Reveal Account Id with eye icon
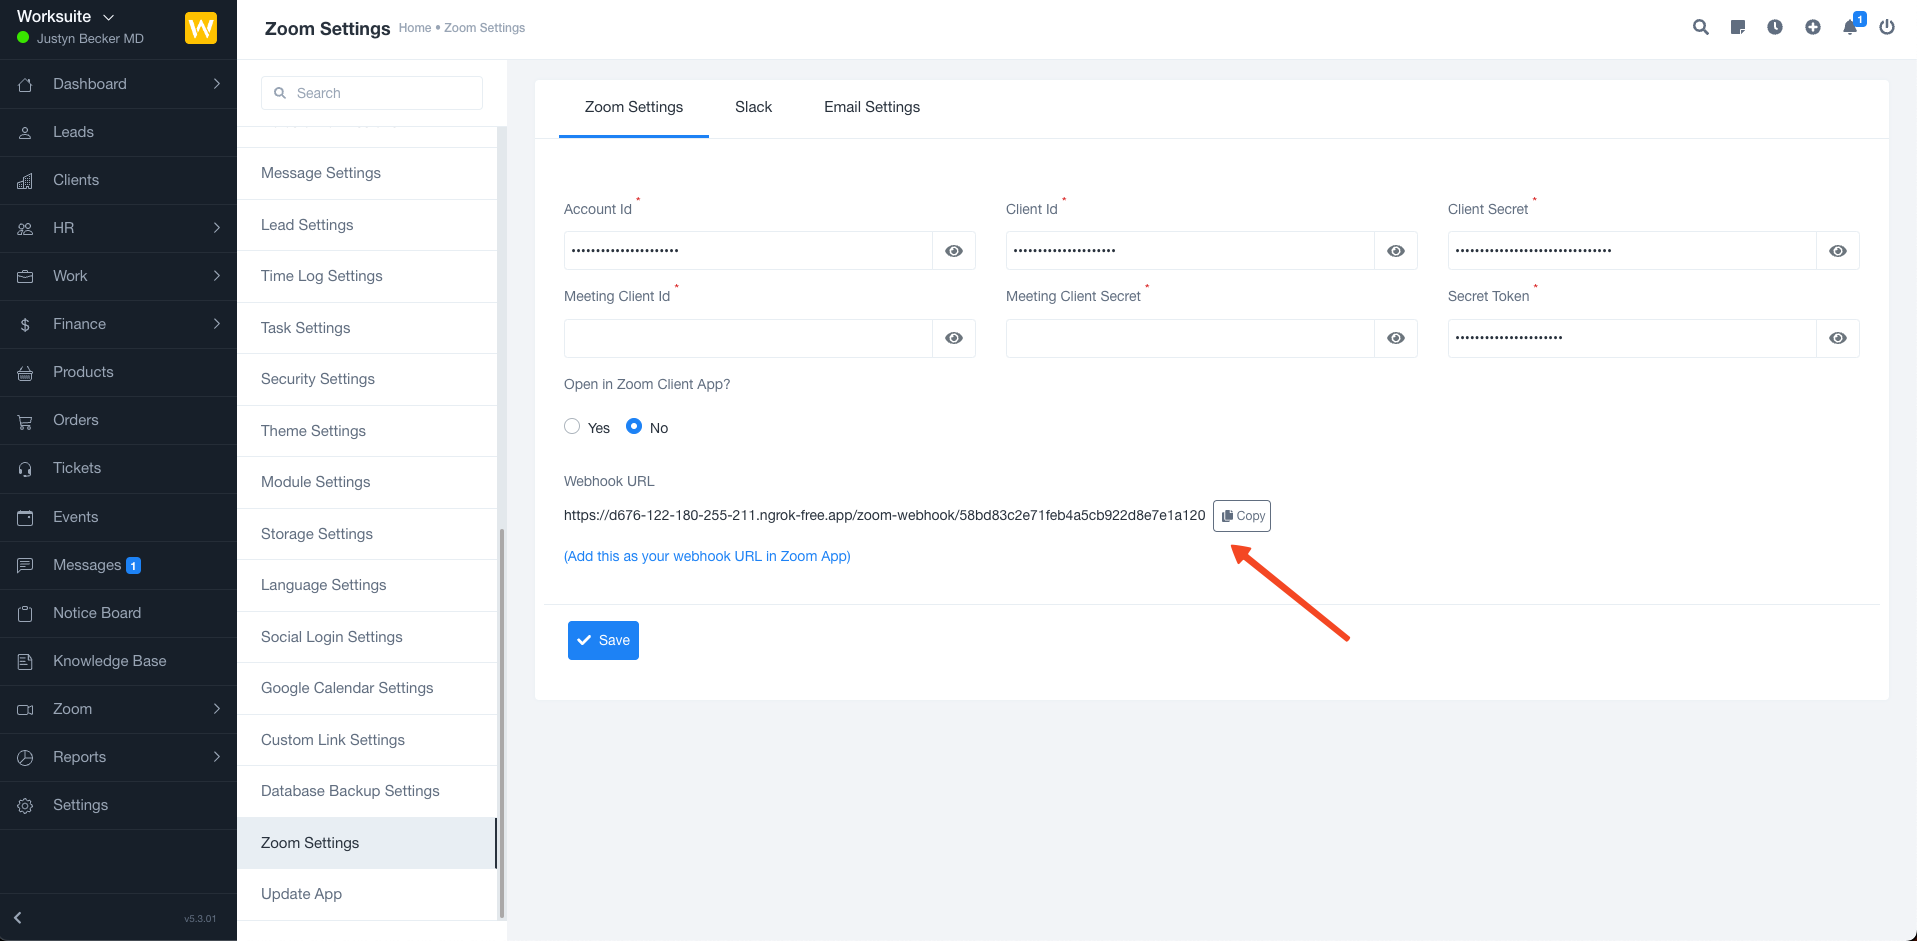The height and width of the screenshot is (941, 1917). point(954,251)
